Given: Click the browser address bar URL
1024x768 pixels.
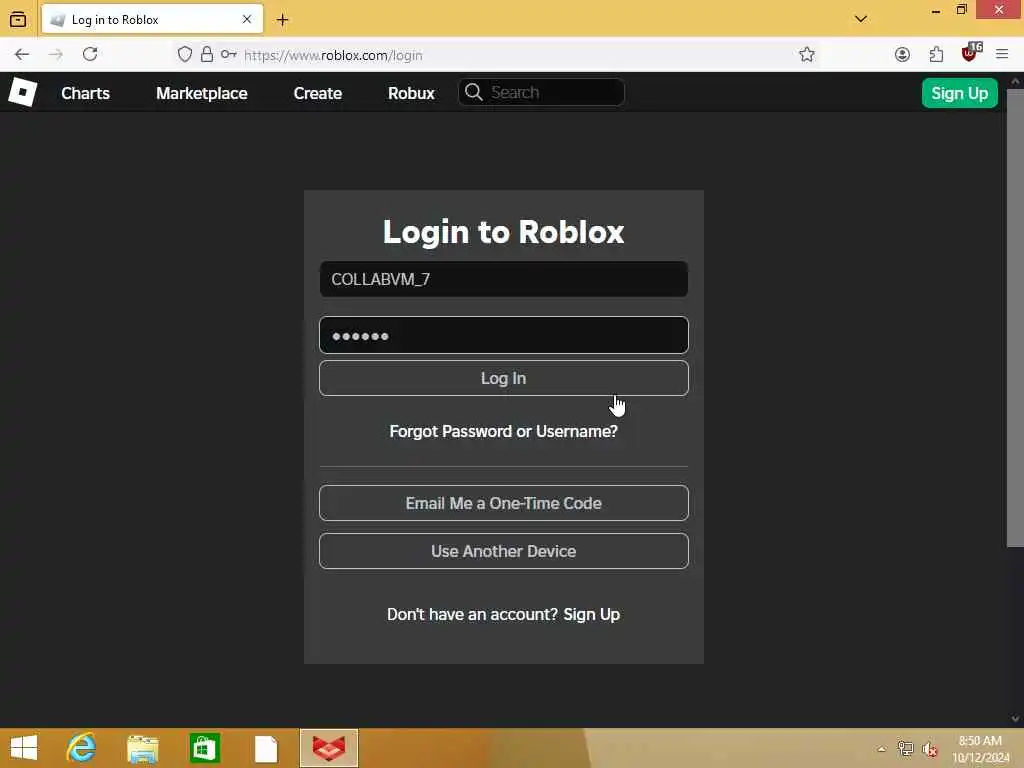Looking at the screenshot, I should [333, 56].
